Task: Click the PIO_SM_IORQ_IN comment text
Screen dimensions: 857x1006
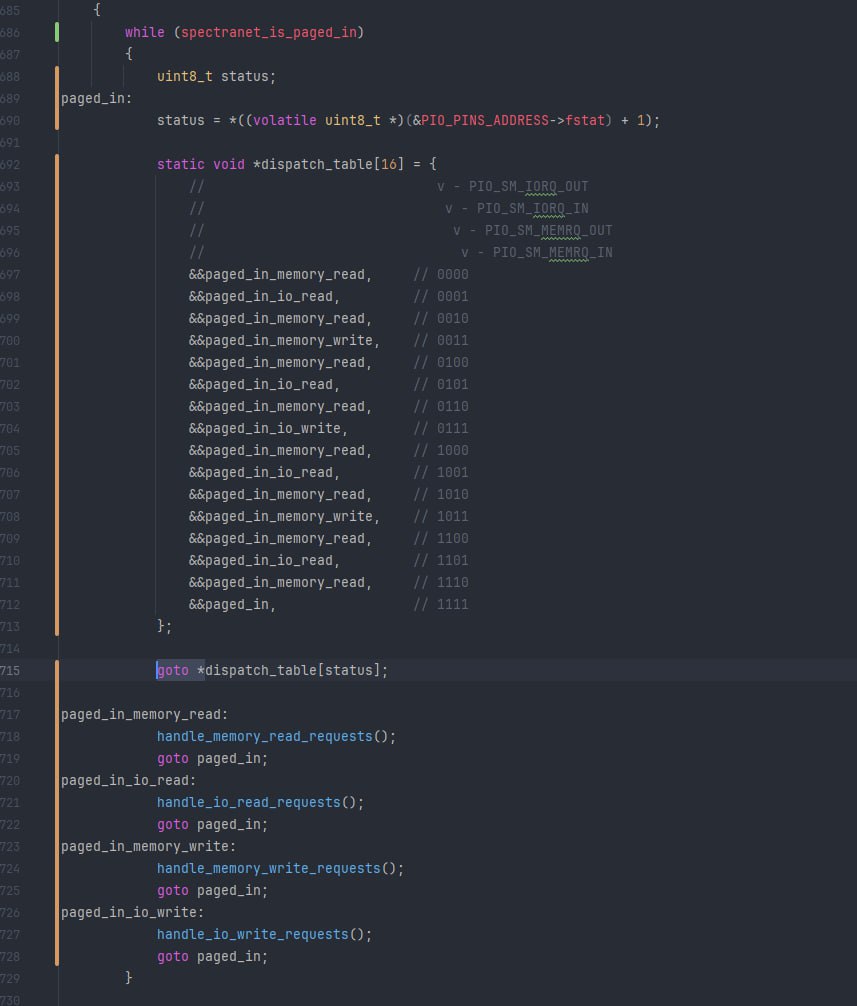Action: pos(532,209)
